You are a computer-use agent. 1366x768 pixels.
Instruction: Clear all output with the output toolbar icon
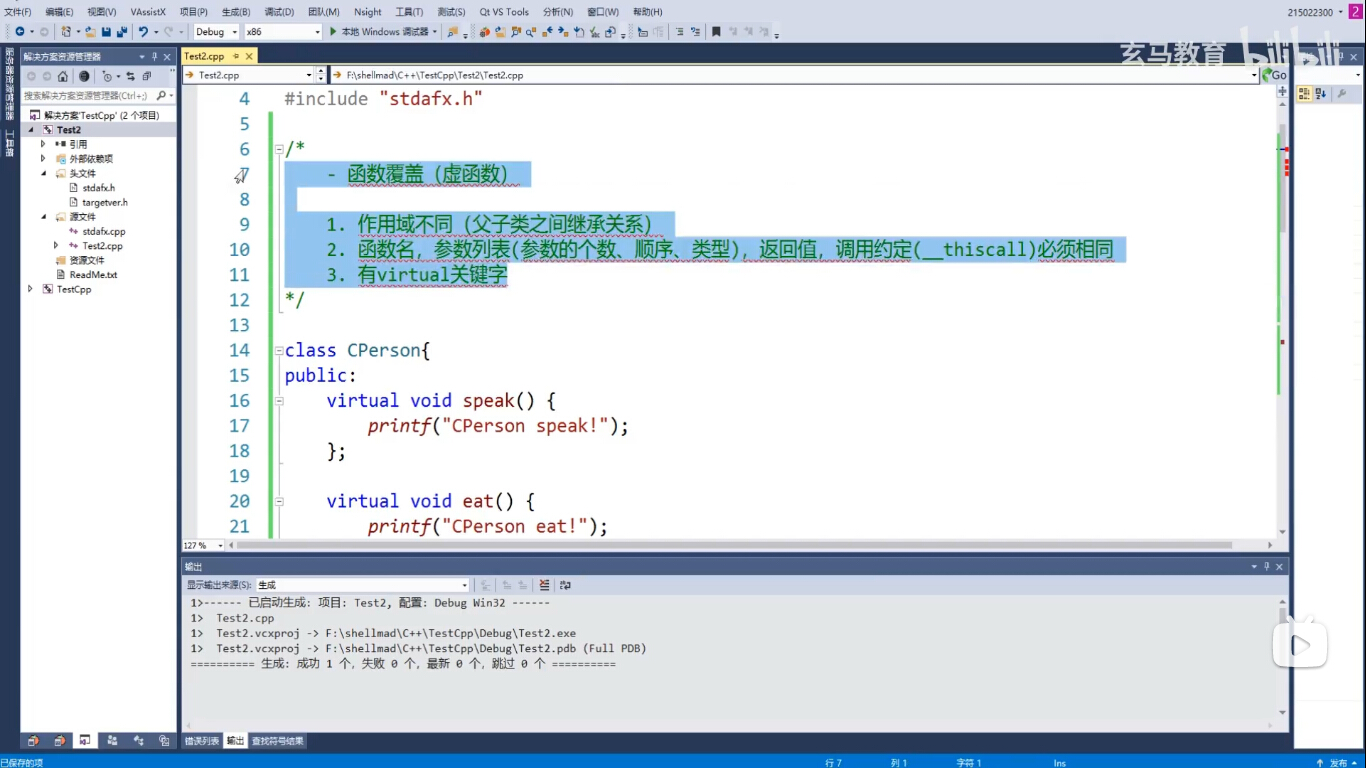click(544, 585)
